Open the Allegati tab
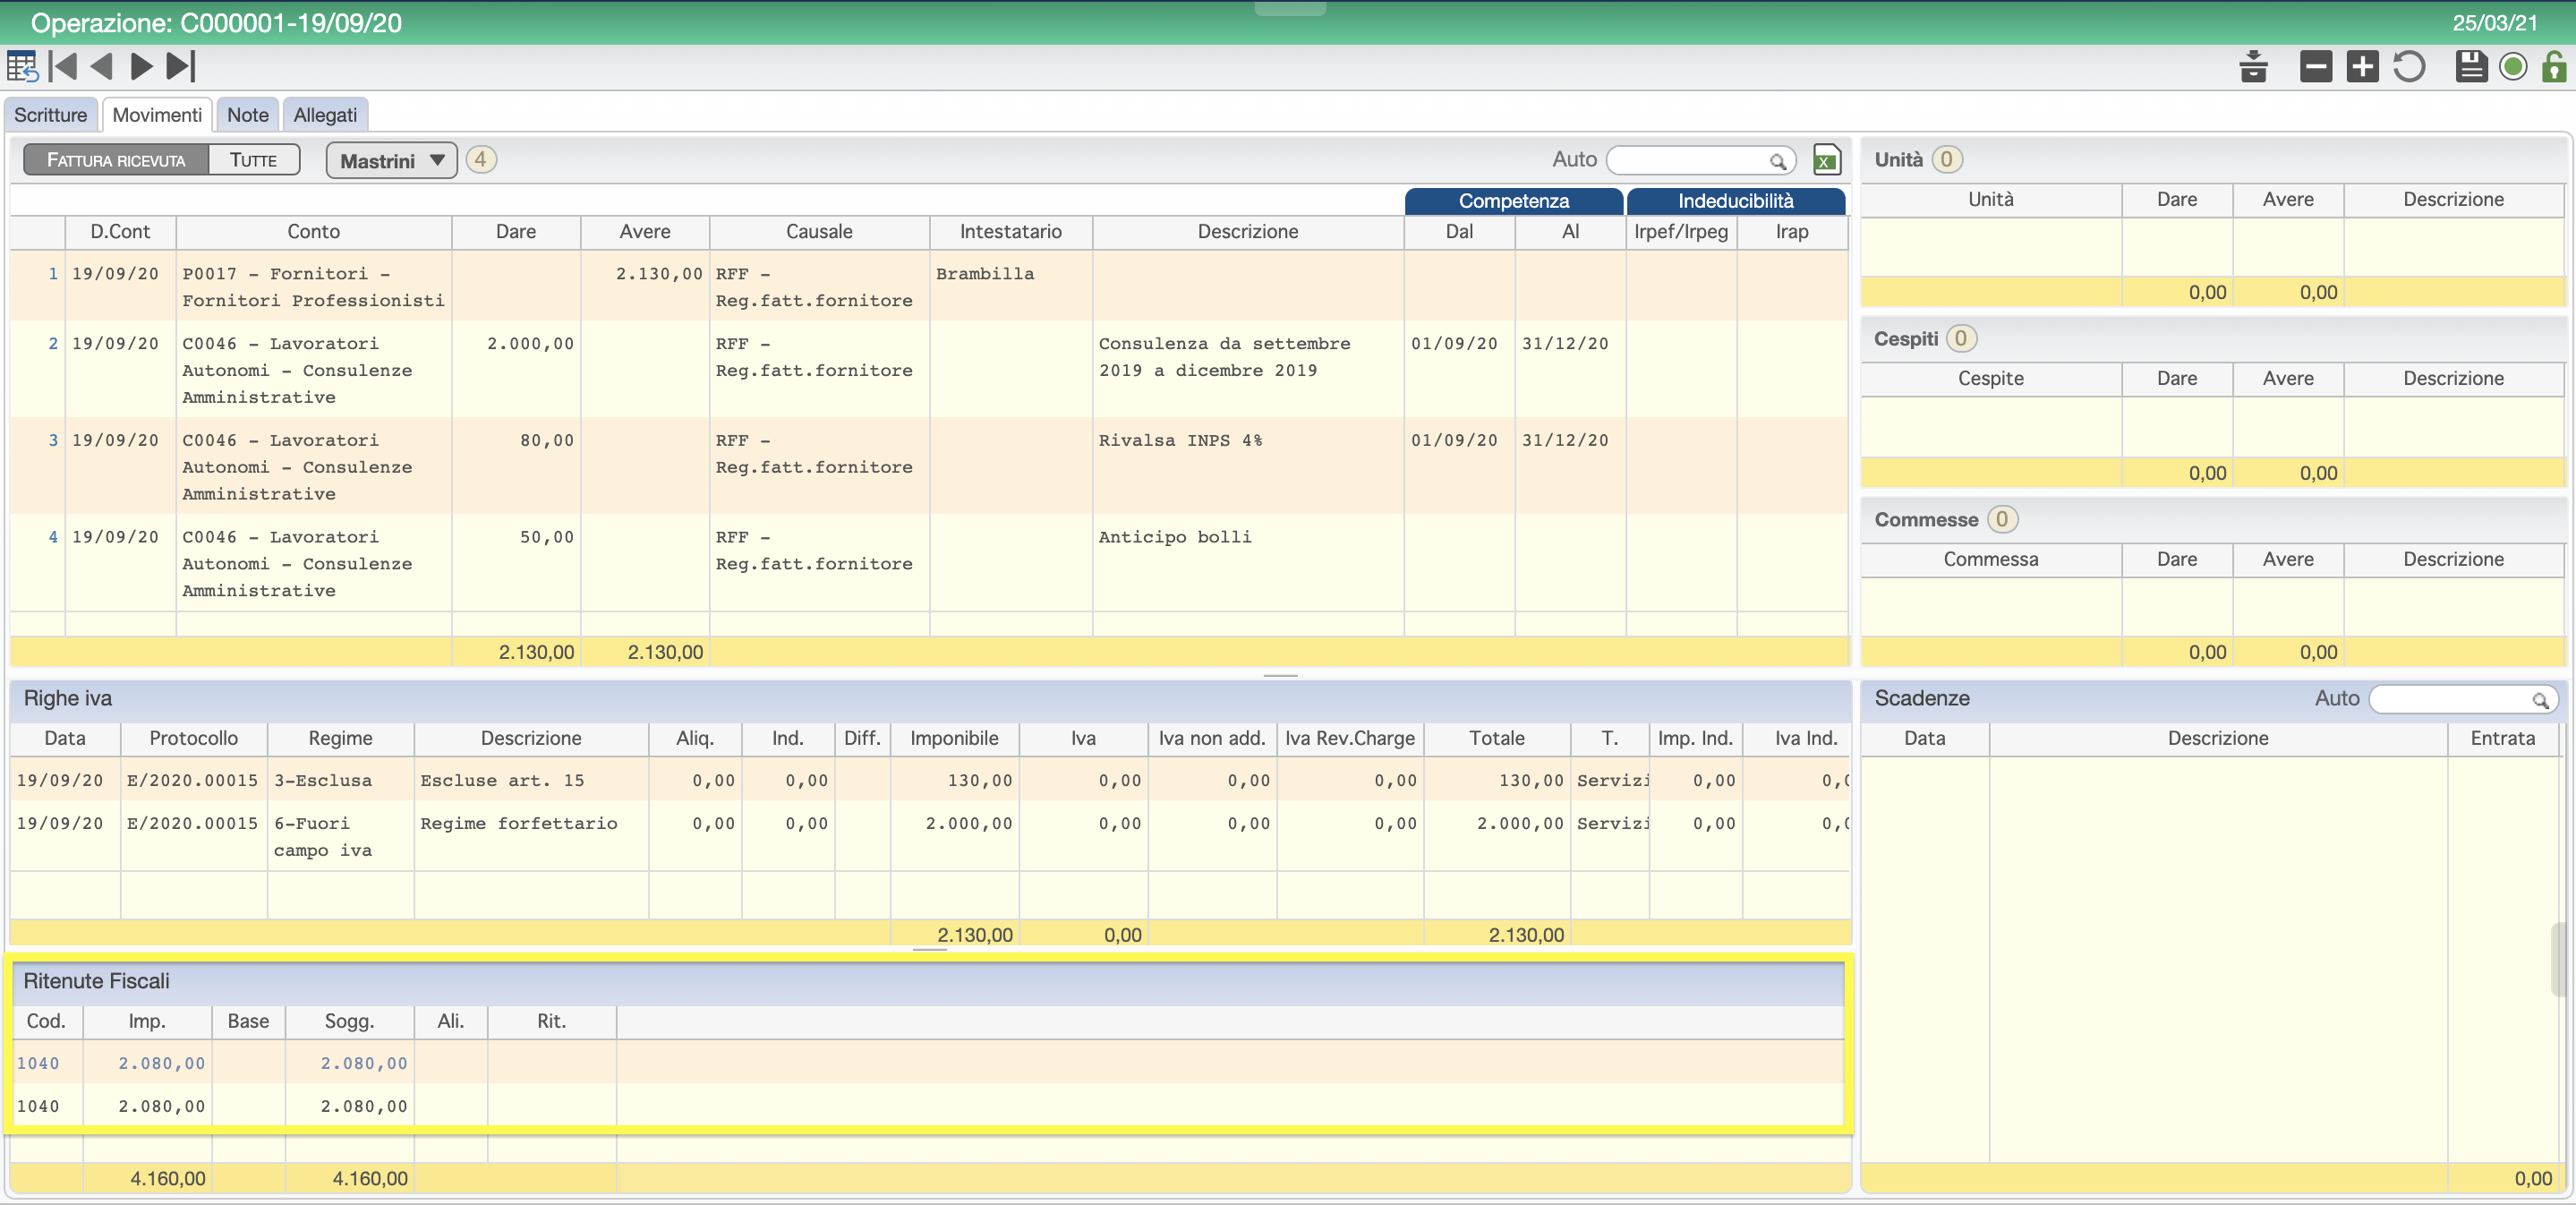 pyautogui.click(x=325, y=115)
